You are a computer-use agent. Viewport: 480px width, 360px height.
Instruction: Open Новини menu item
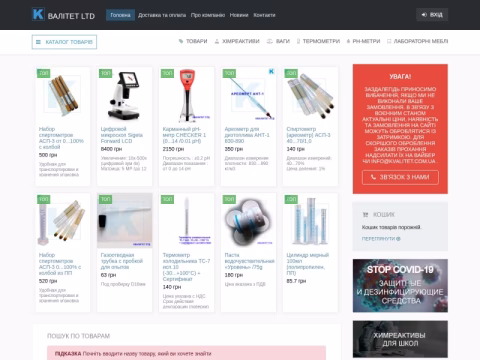tap(239, 15)
